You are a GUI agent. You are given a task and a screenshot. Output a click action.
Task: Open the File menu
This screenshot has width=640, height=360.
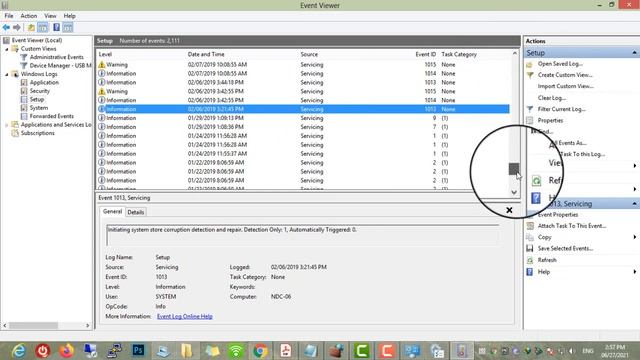coord(9,16)
